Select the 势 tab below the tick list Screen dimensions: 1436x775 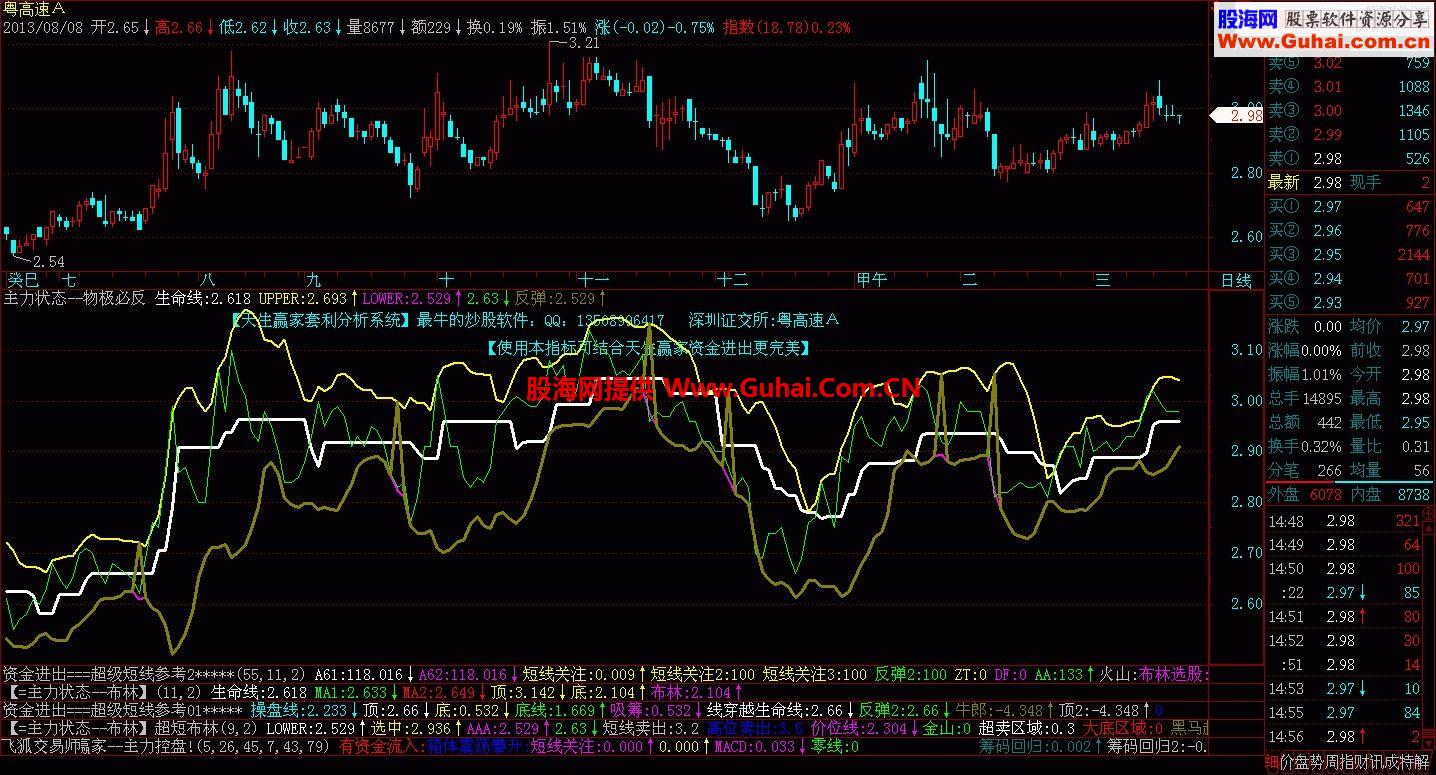(x=1318, y=762)
